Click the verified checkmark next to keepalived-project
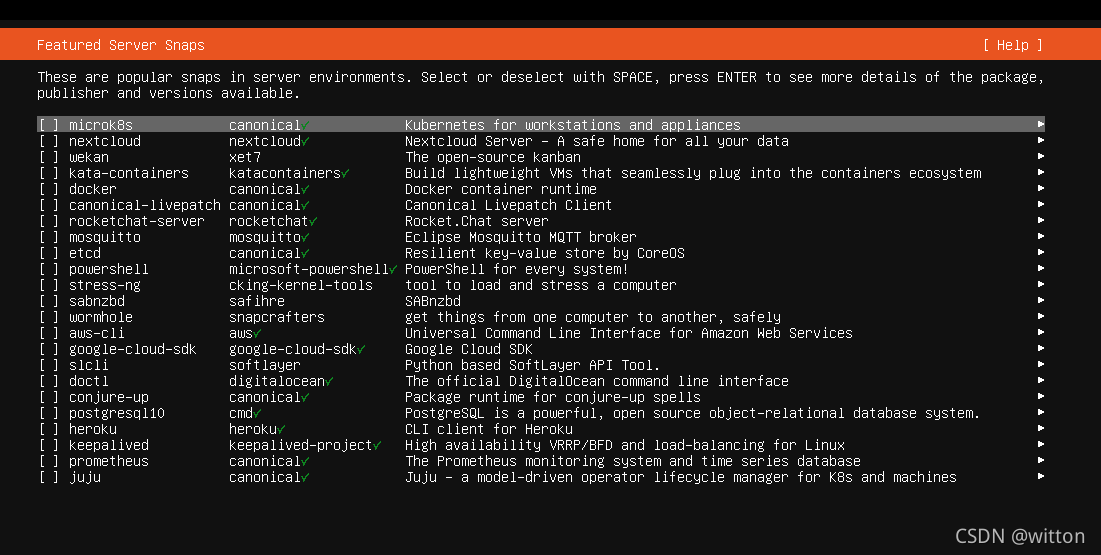The height and width of the screenshot is (555, 1101). (x=377, y=445)
